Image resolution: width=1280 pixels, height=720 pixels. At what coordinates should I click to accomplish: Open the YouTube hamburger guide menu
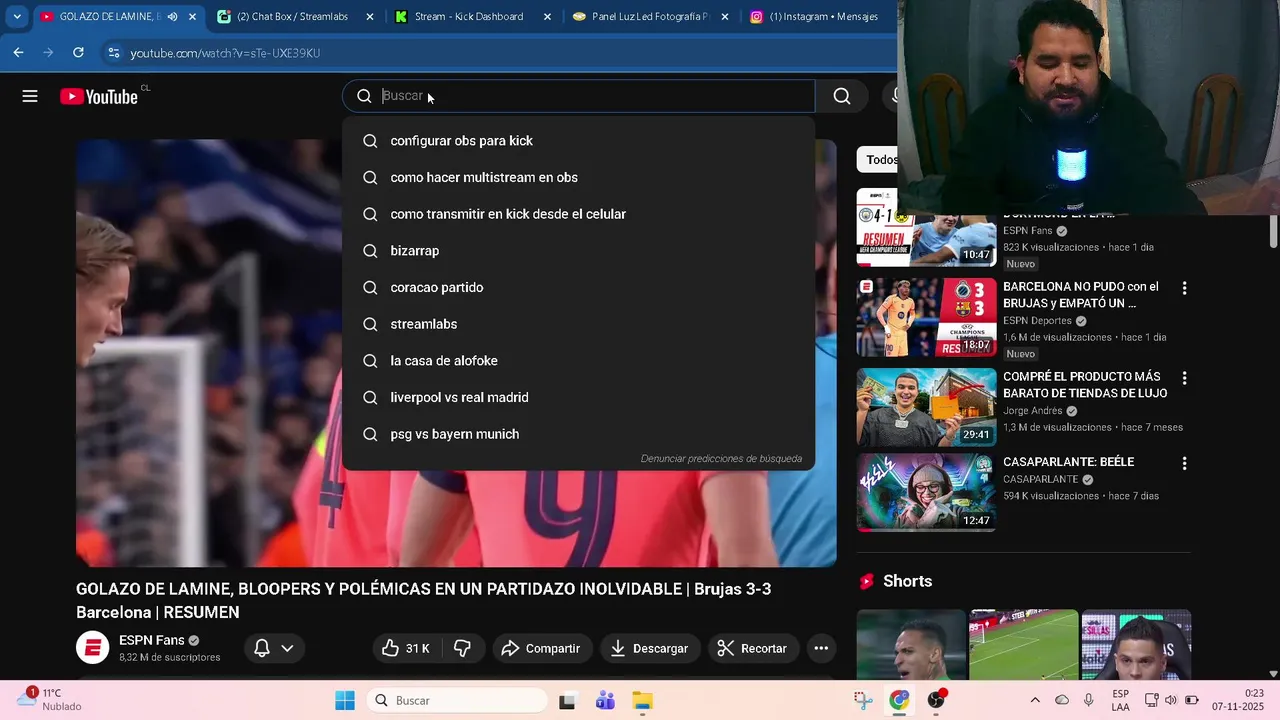(30, 96)
